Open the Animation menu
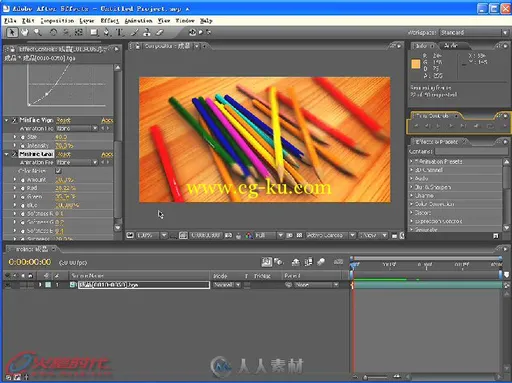Image resolution: width=512 pixels, height=383 pixels. click(x=138, y=21)
